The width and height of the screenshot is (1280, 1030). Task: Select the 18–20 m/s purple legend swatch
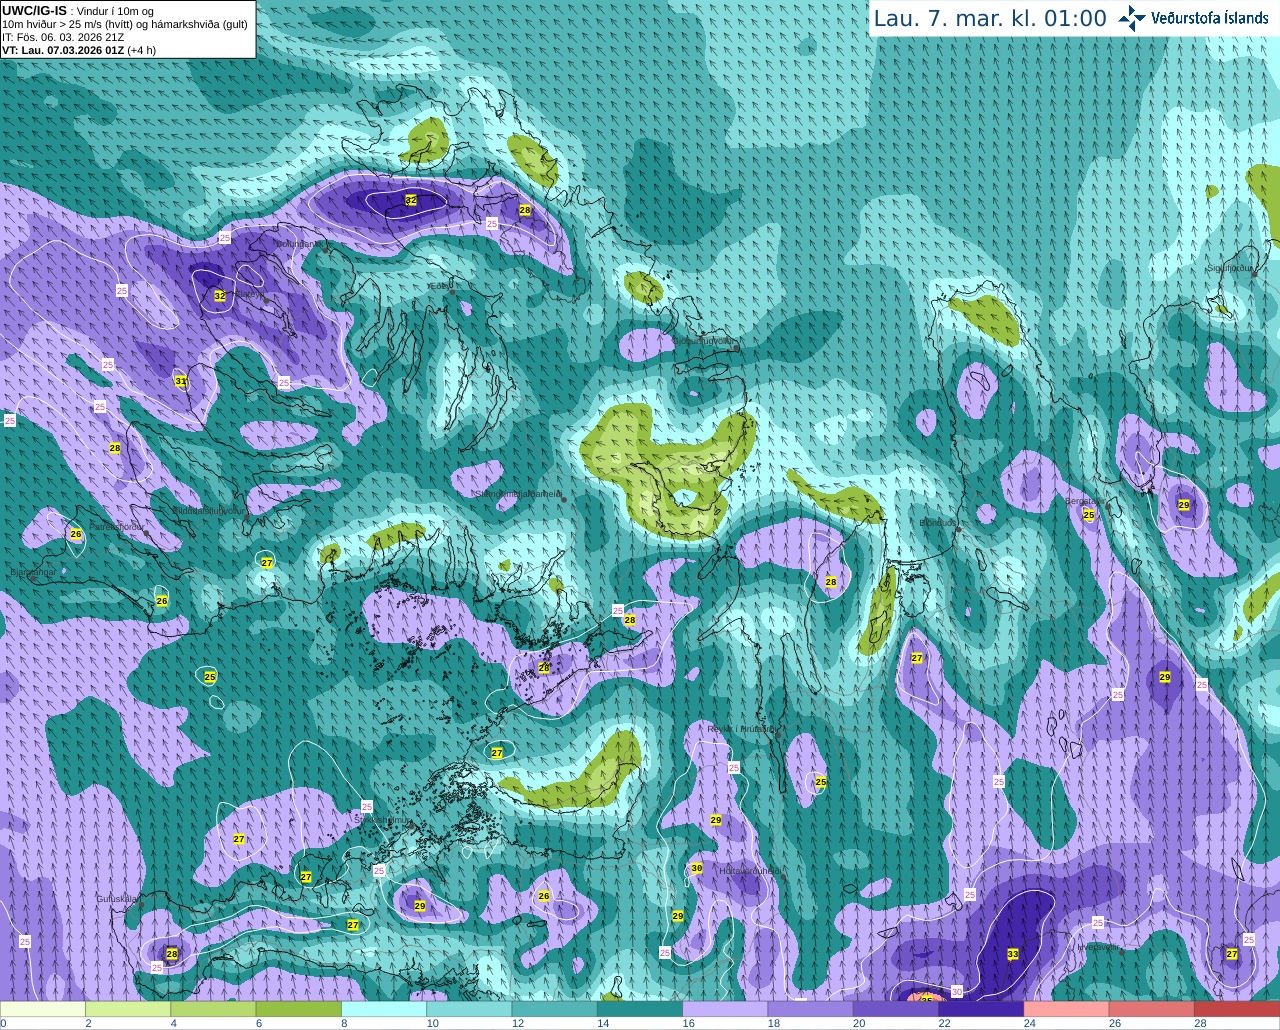coord(811,1009)
